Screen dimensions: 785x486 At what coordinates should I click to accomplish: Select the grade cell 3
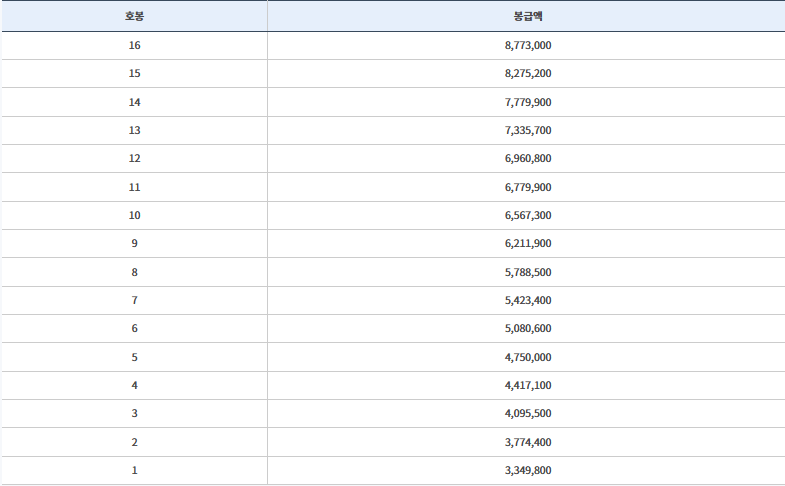pos(134,414)
